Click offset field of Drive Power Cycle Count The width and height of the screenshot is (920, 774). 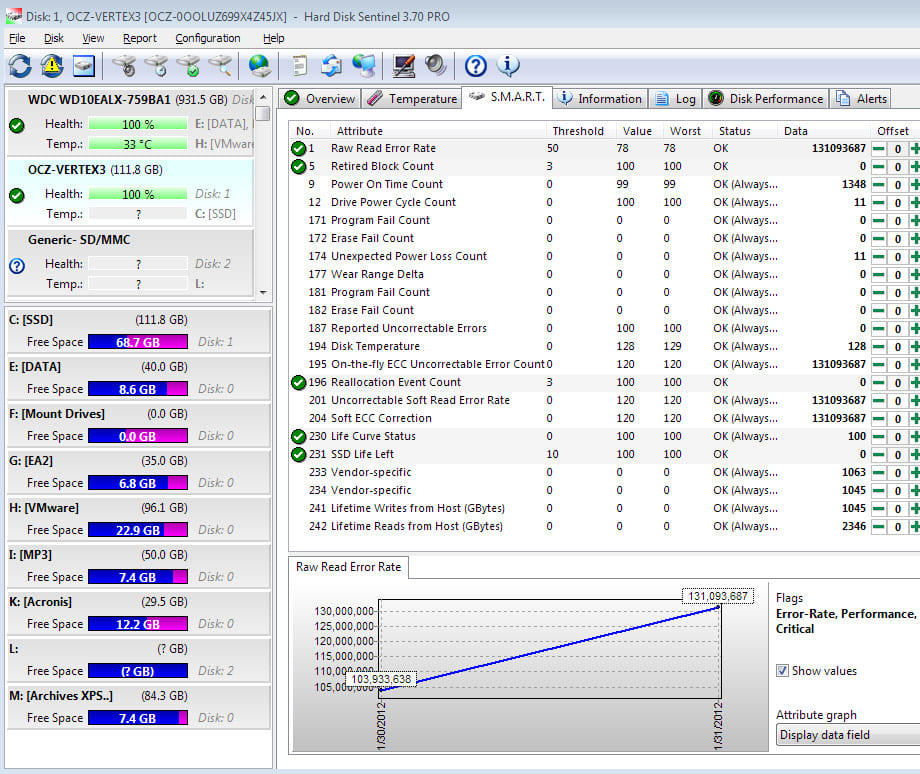click(x=898, y=203)
